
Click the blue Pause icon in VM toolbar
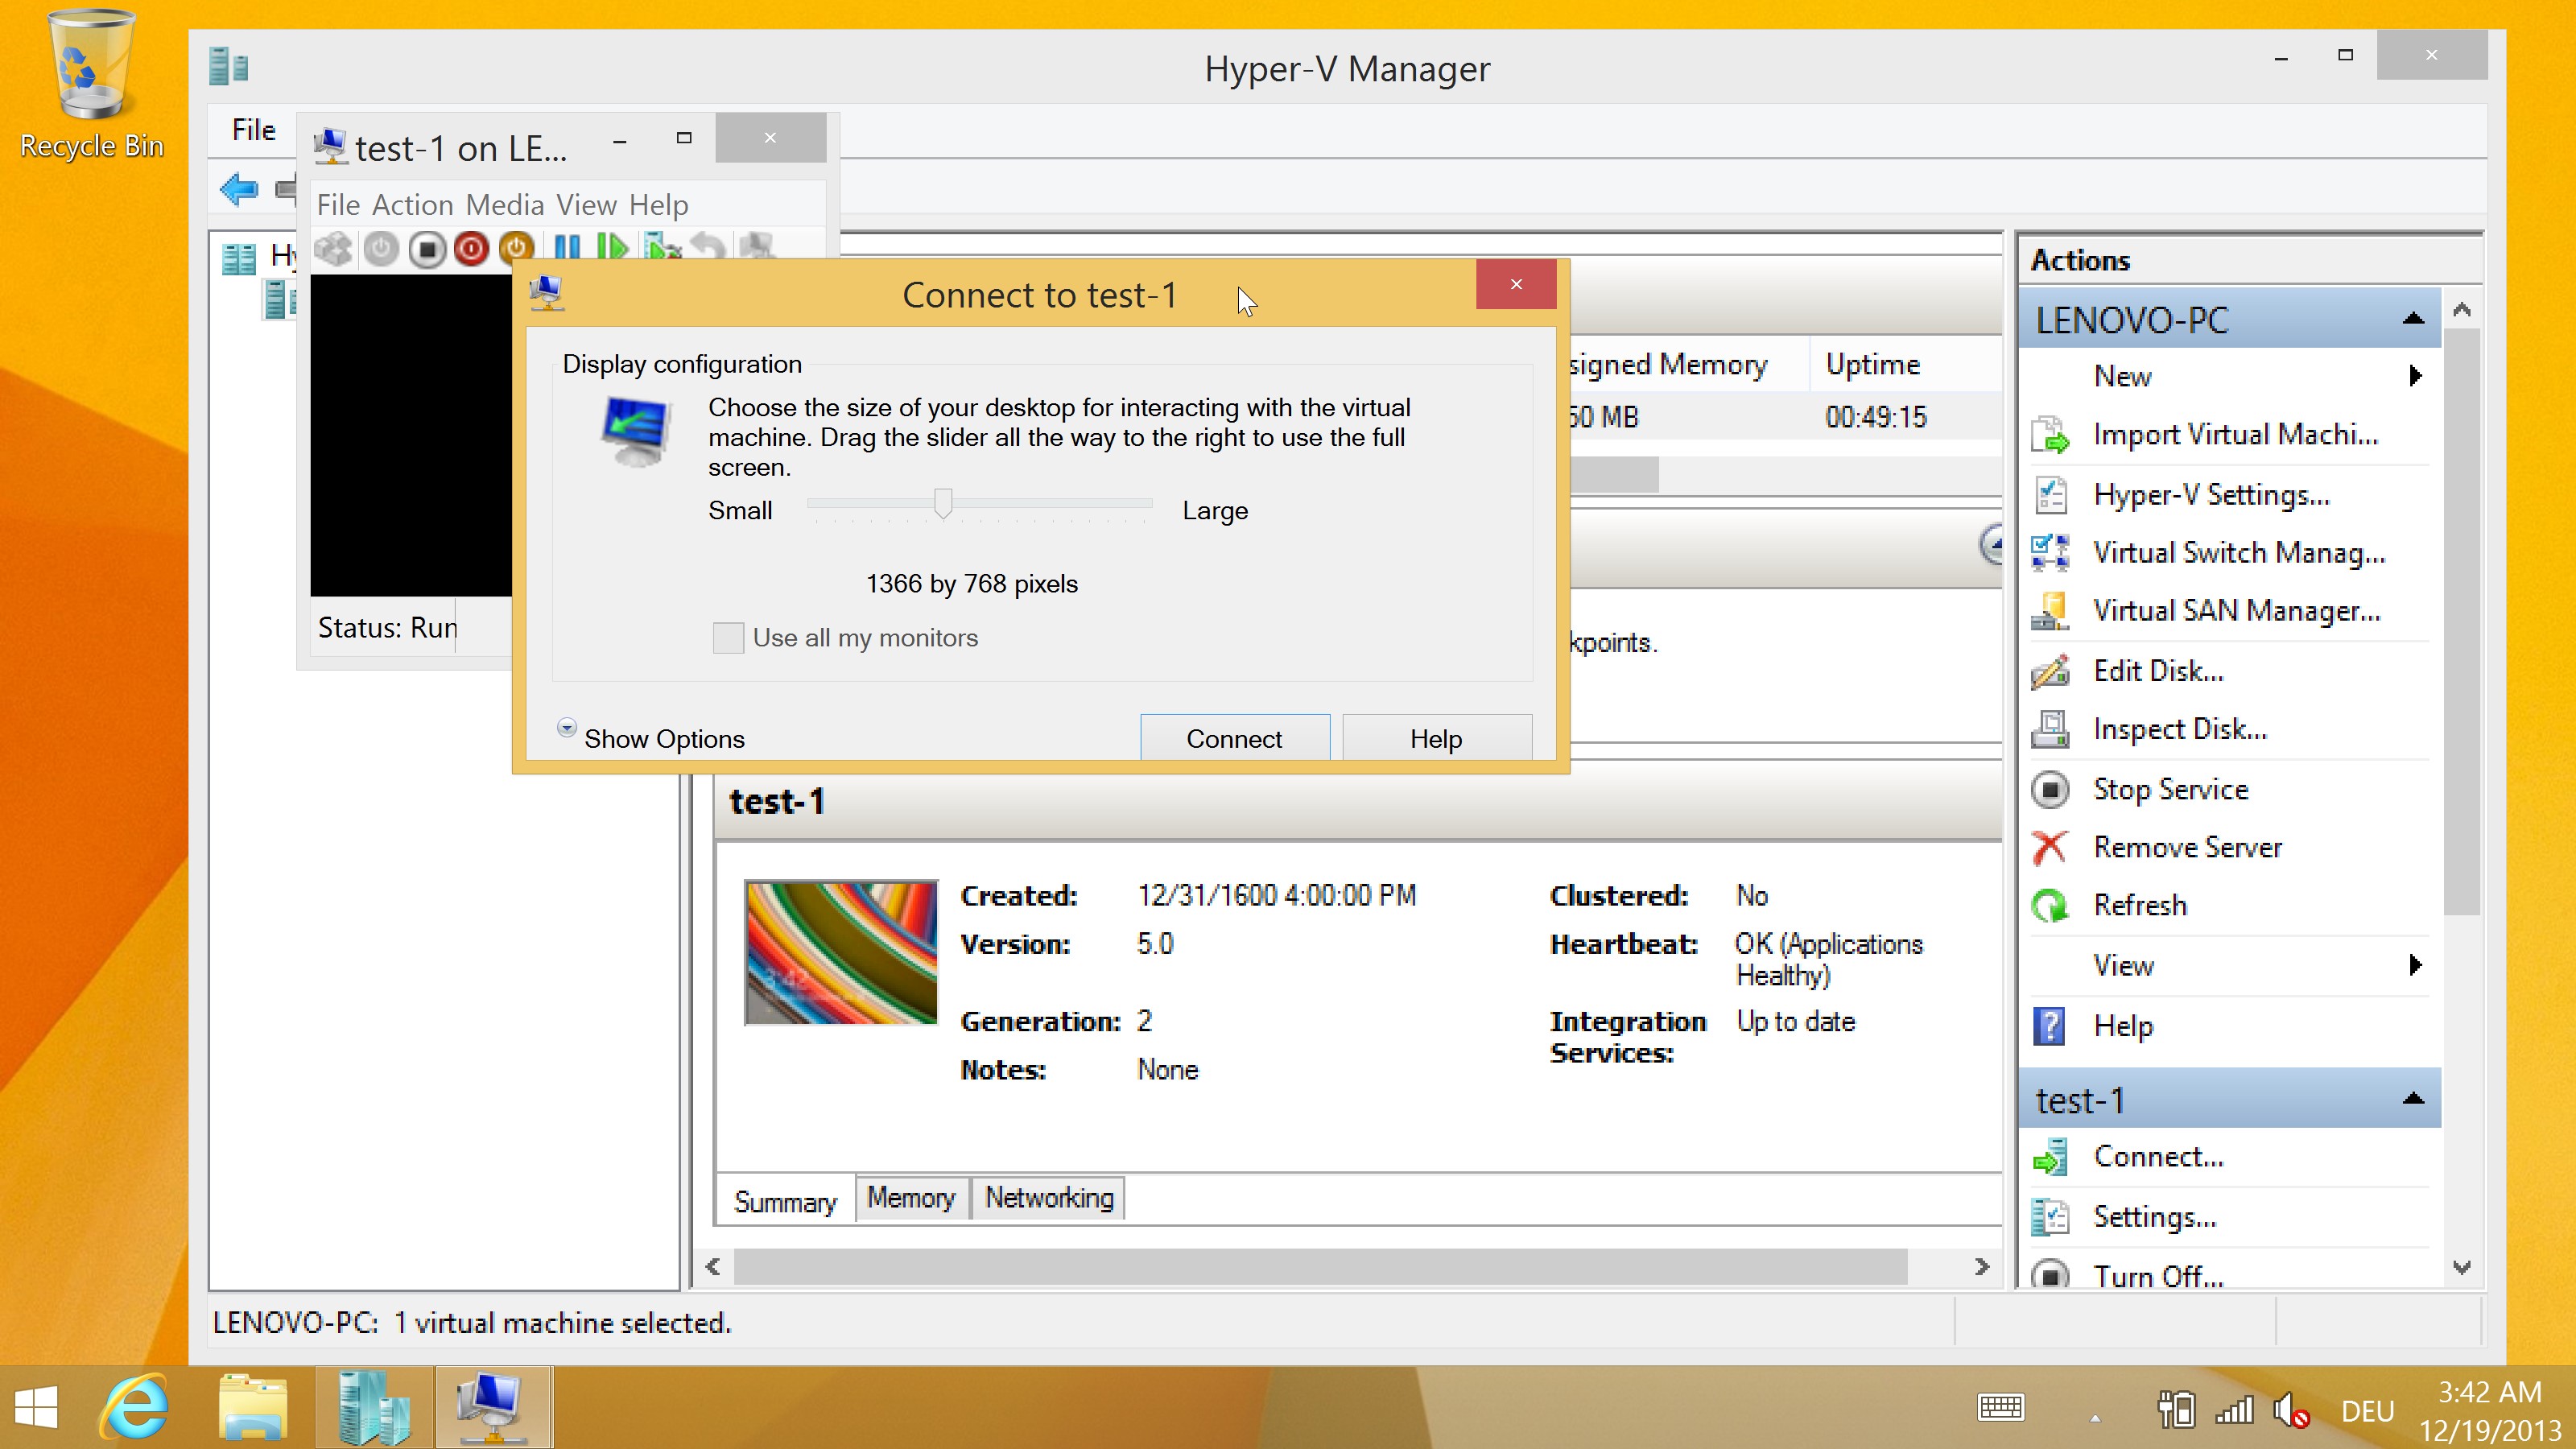[567, 246]
